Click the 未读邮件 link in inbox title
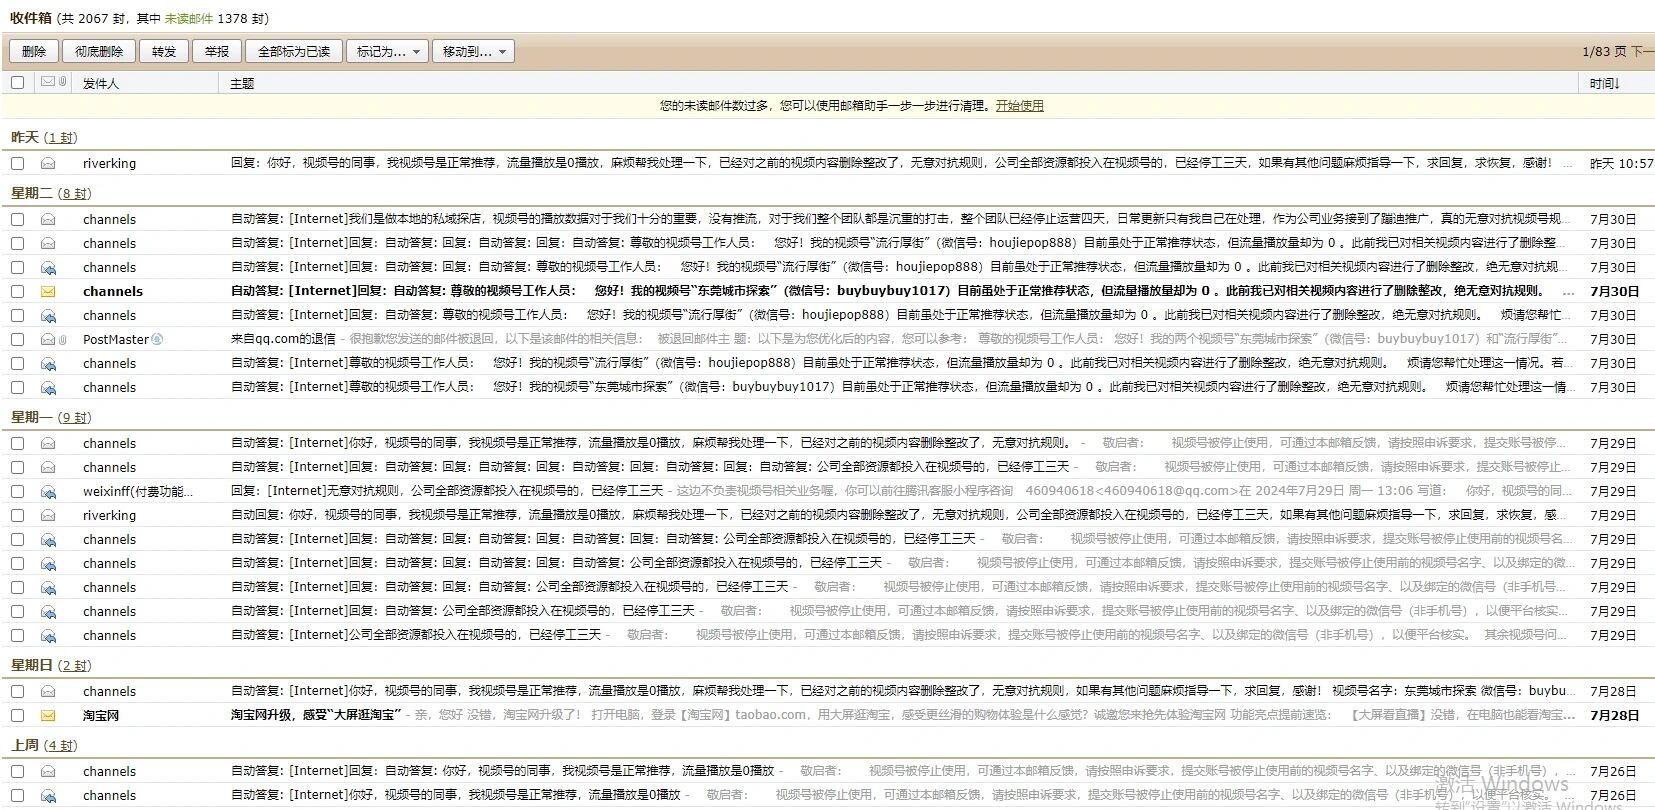This screenshot has width=1655, height=810. (189, 18)
